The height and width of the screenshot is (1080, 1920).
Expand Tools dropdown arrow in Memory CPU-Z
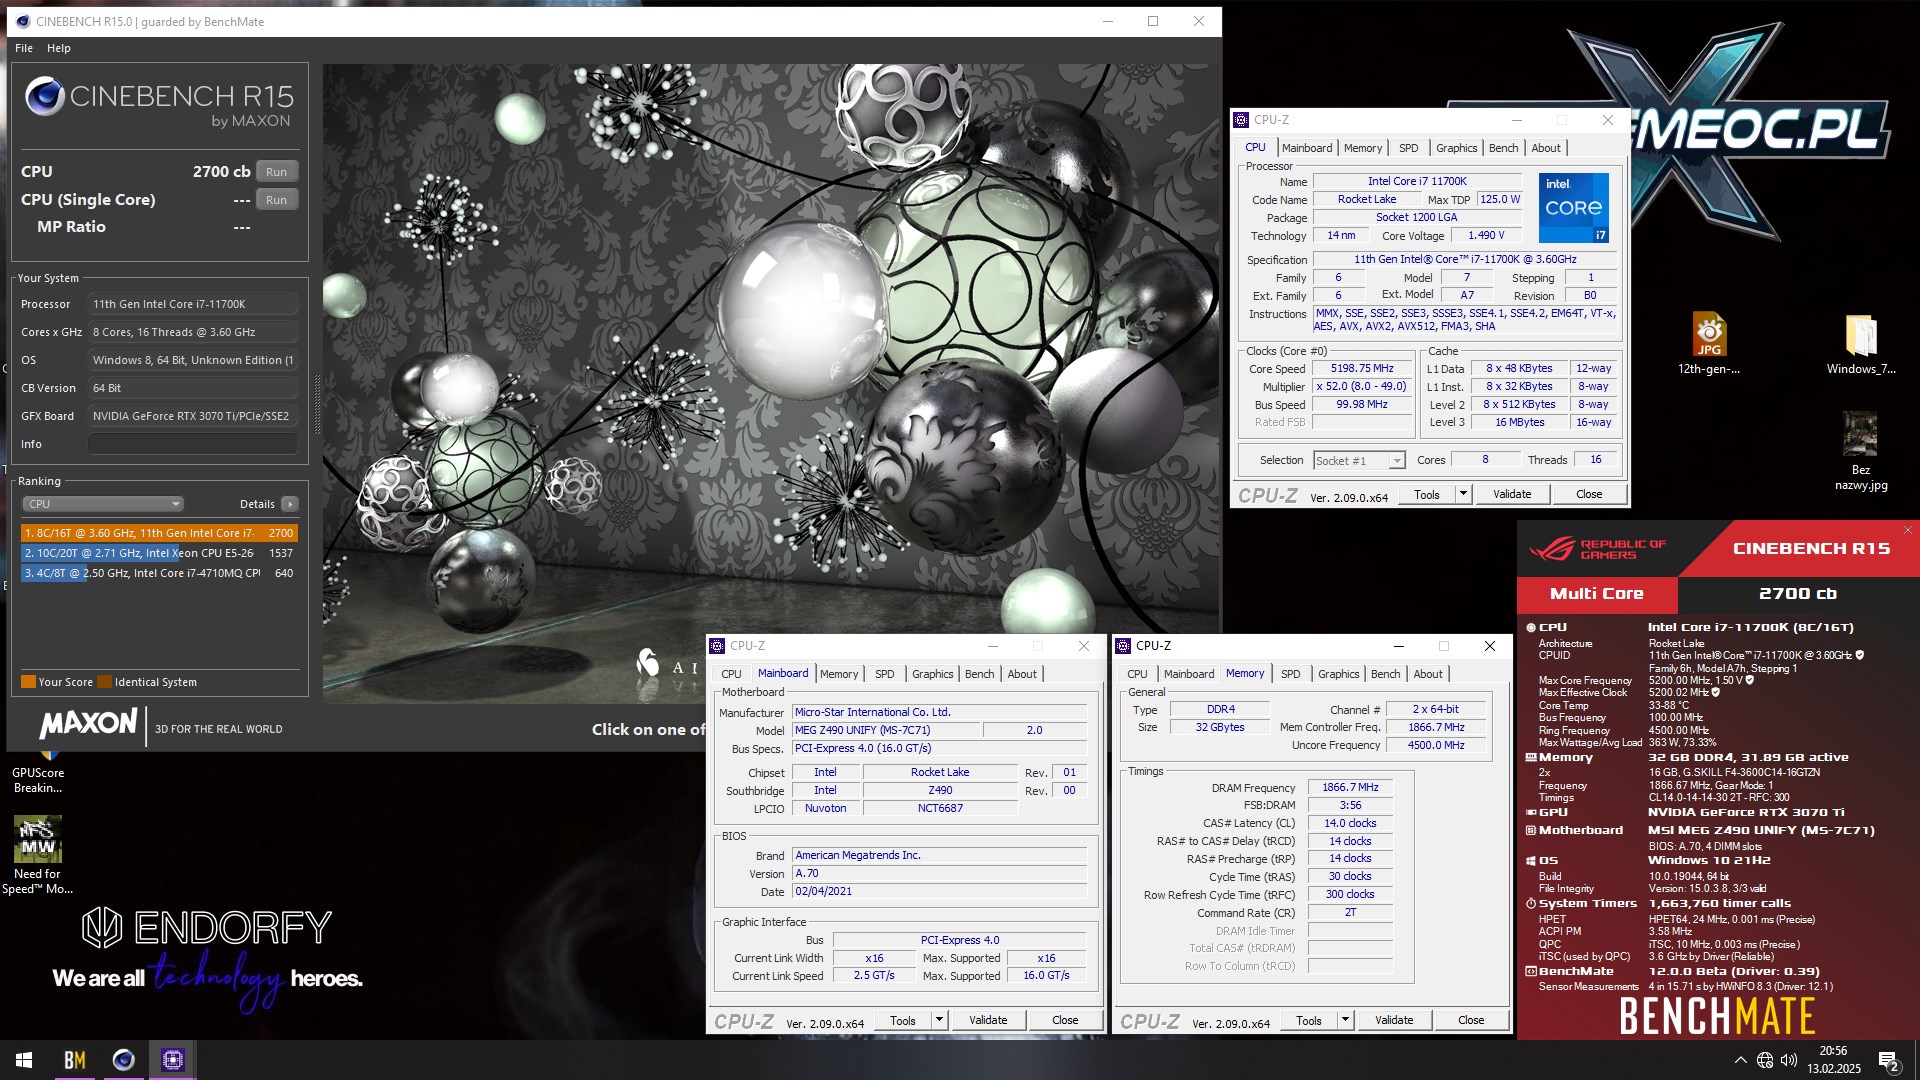(x=1345, y=1020)
